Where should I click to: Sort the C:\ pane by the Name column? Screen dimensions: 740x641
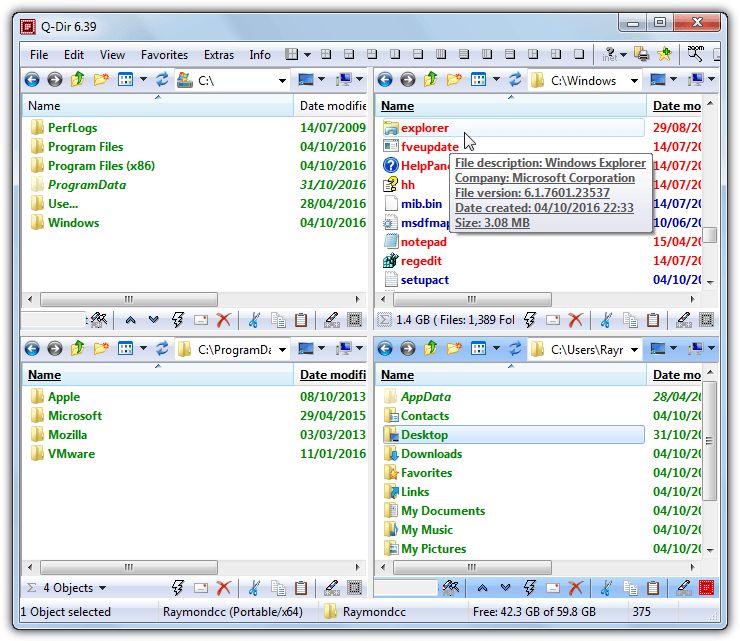158,106
